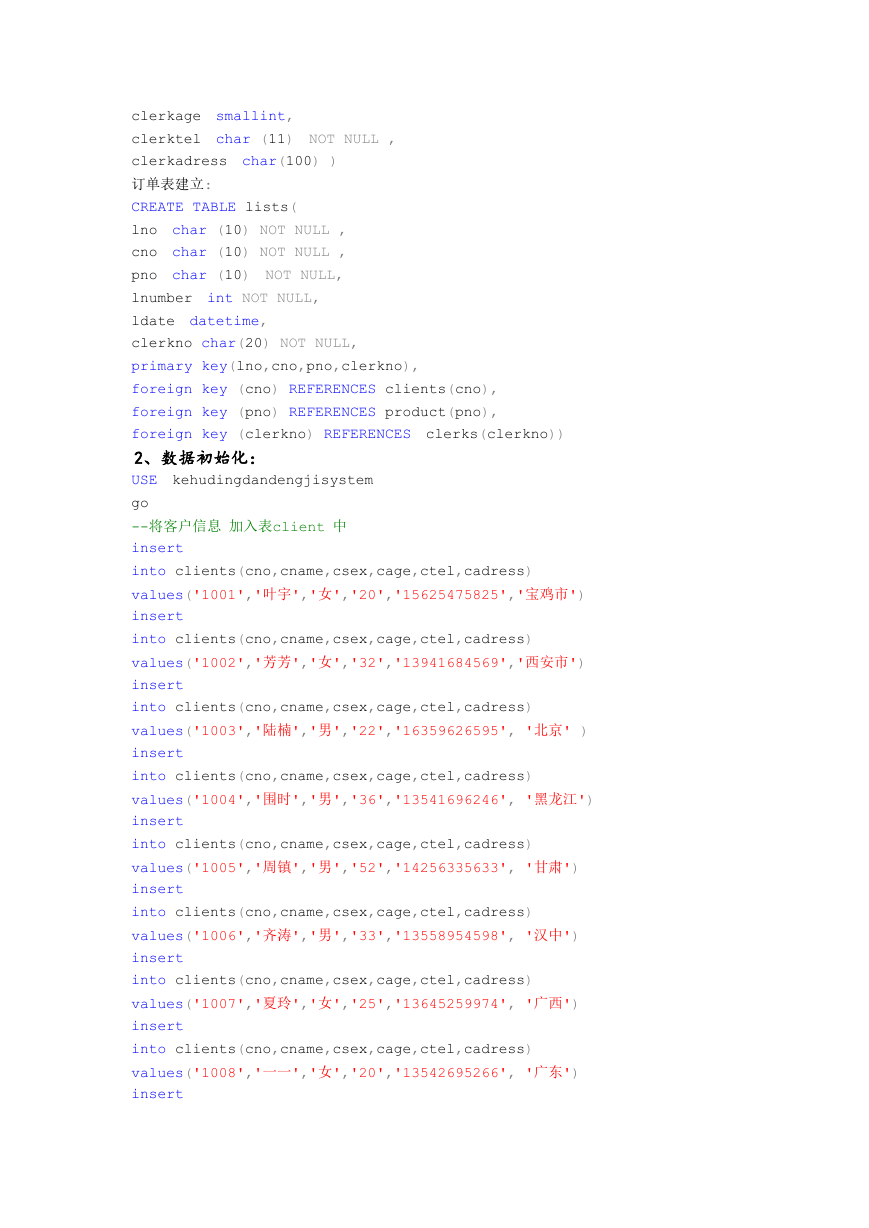The width and height of the screenshot is (869, 1228).
Task: Click the address value '黑龙江'
Action: coord(555,799)
